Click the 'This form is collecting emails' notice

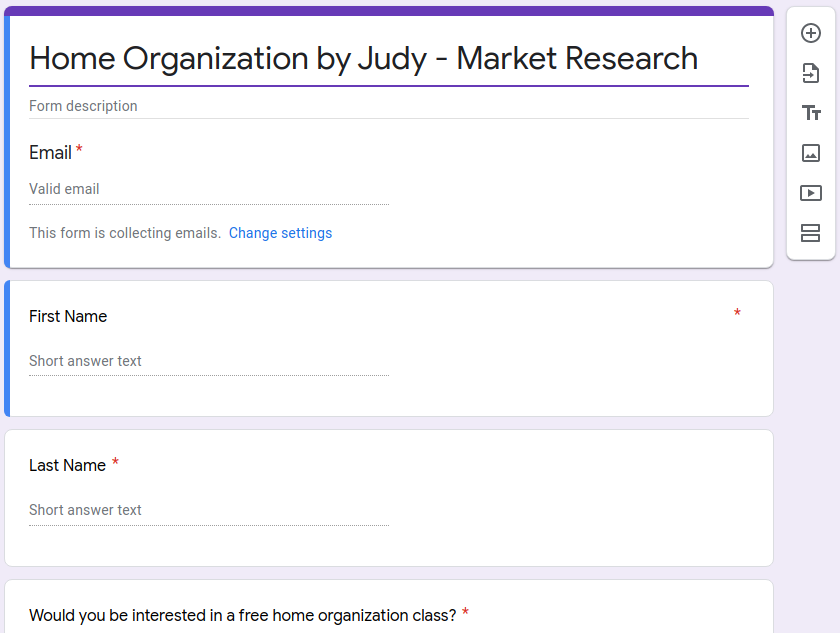point(125,233)
